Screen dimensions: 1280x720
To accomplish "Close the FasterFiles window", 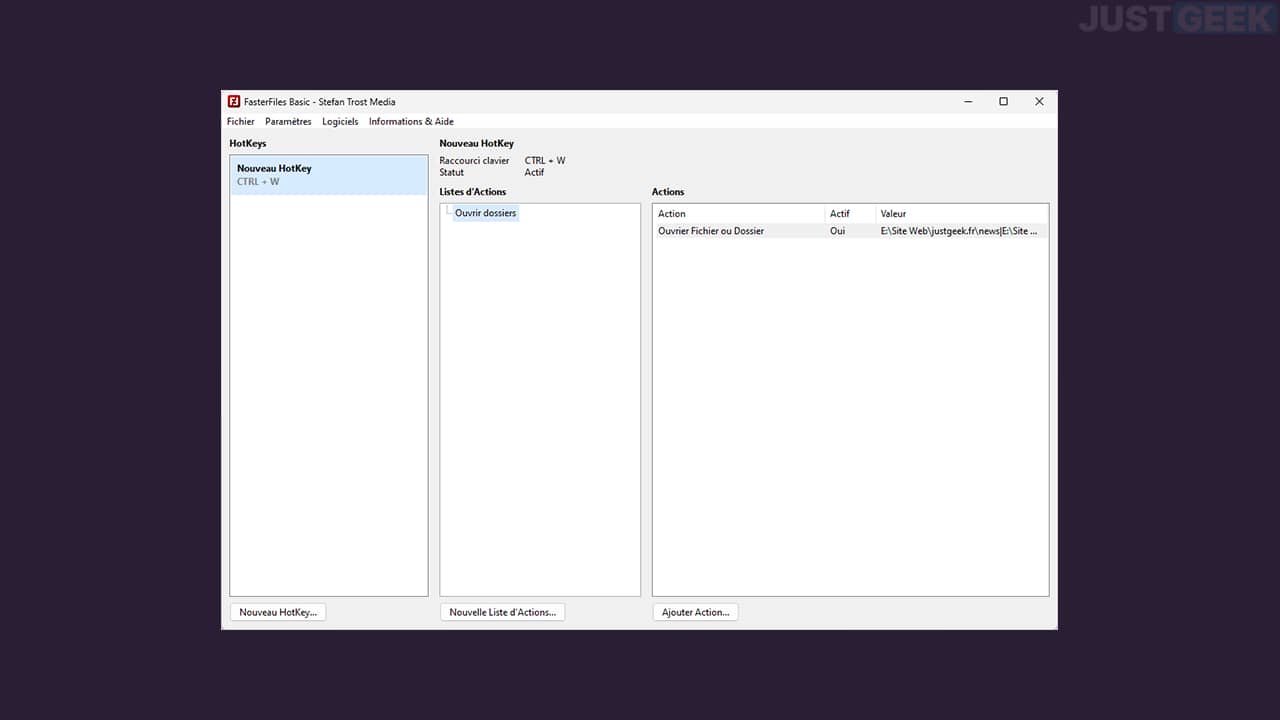I will [x=1039, y=101].
